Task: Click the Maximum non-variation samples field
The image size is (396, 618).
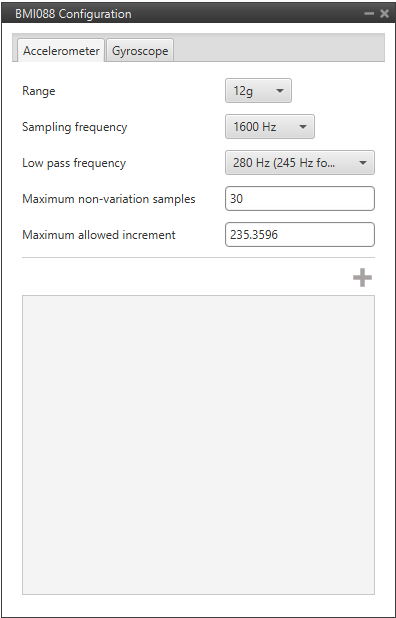Action: coord(300,199)
